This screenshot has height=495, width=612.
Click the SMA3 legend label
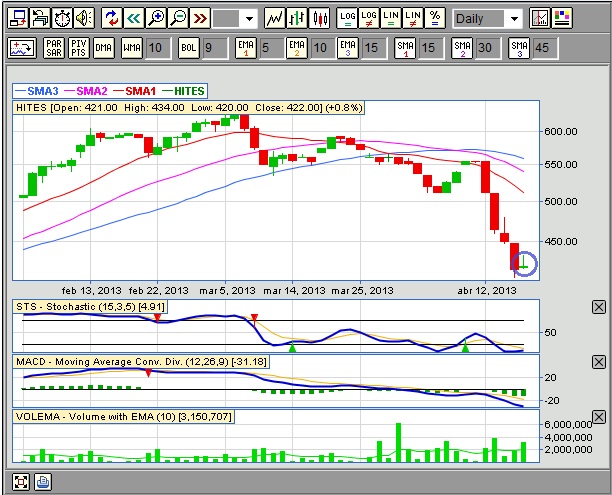point(43,91)
